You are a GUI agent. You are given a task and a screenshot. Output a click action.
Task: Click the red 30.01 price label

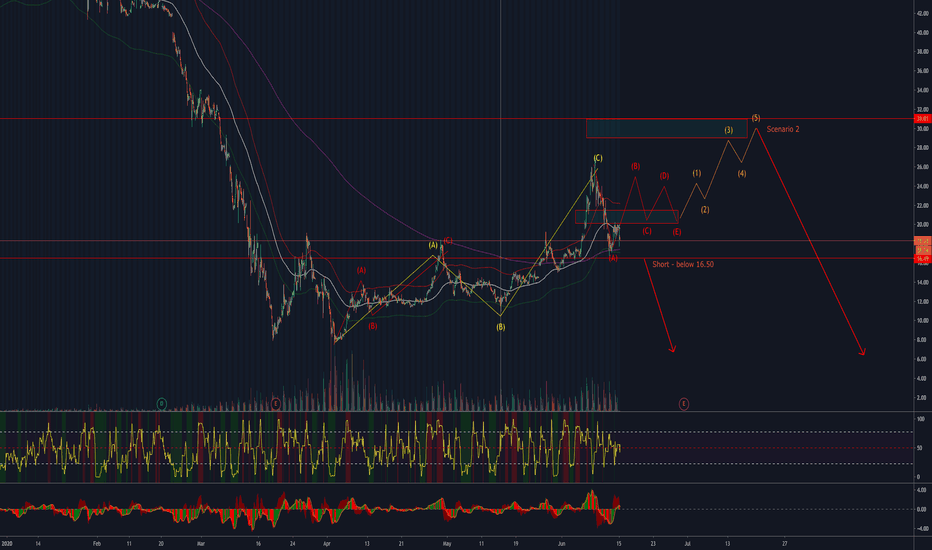922,119
